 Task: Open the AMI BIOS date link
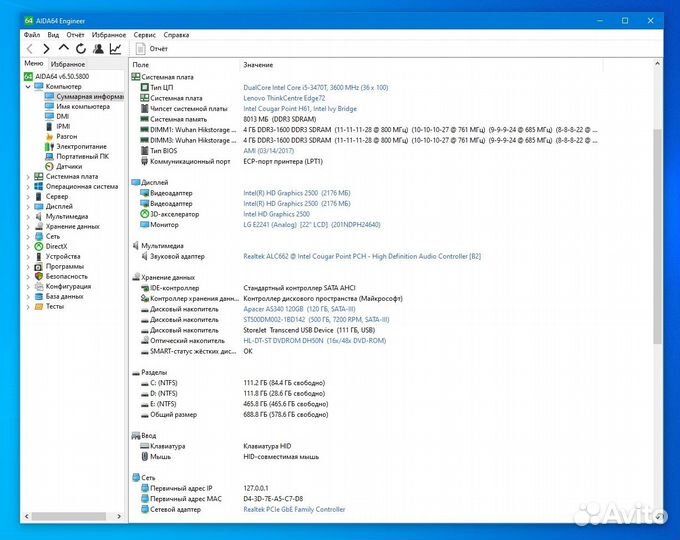(268, 151)
